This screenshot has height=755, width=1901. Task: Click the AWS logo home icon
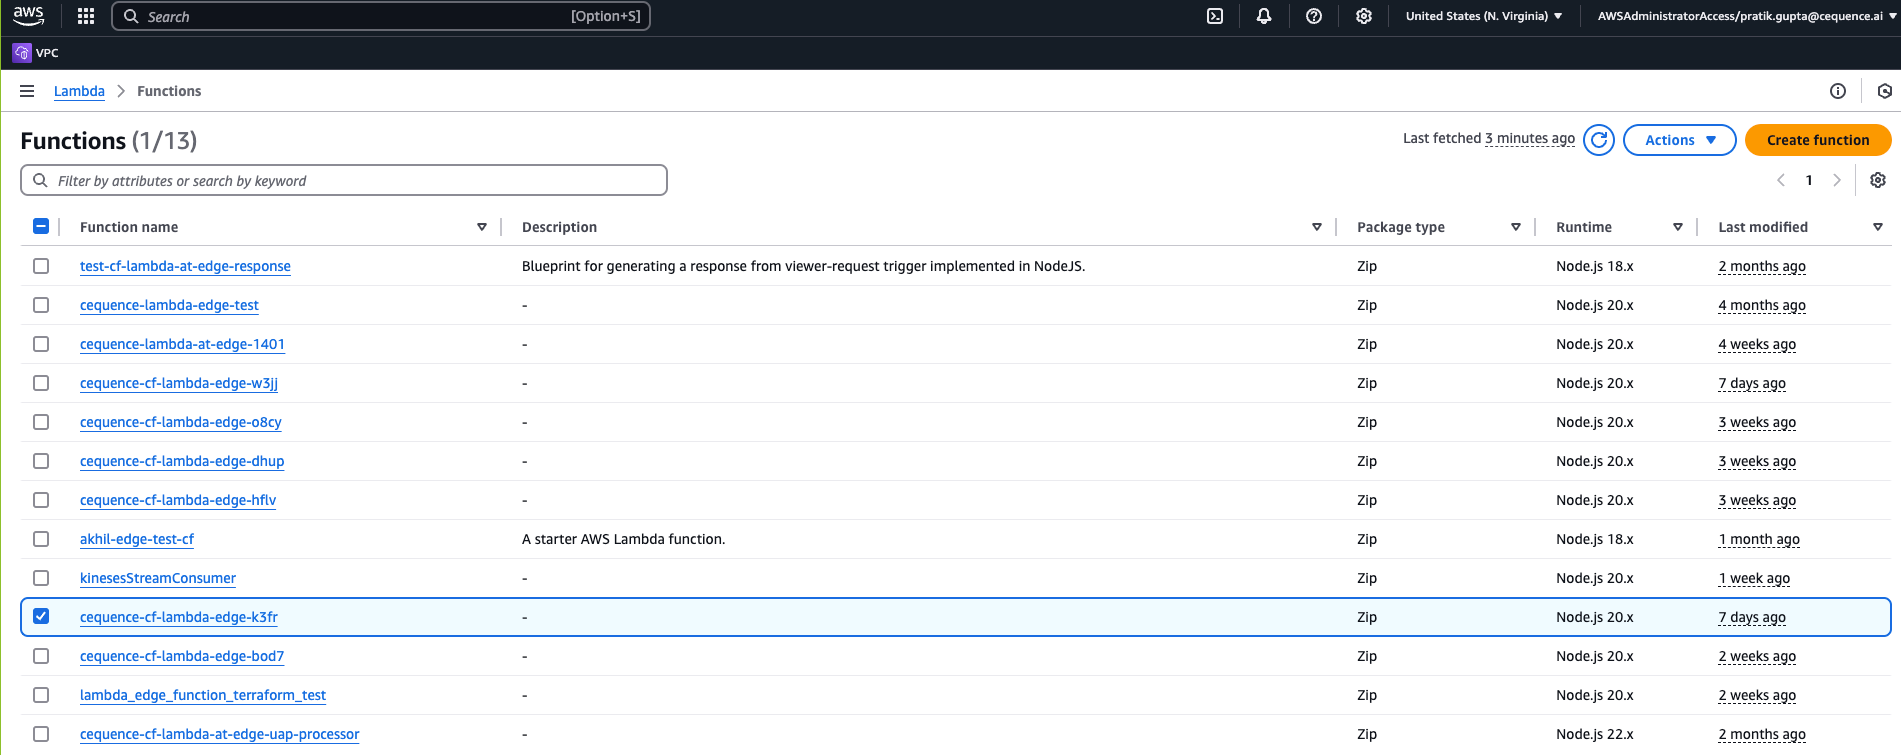(x=28, y=16)
